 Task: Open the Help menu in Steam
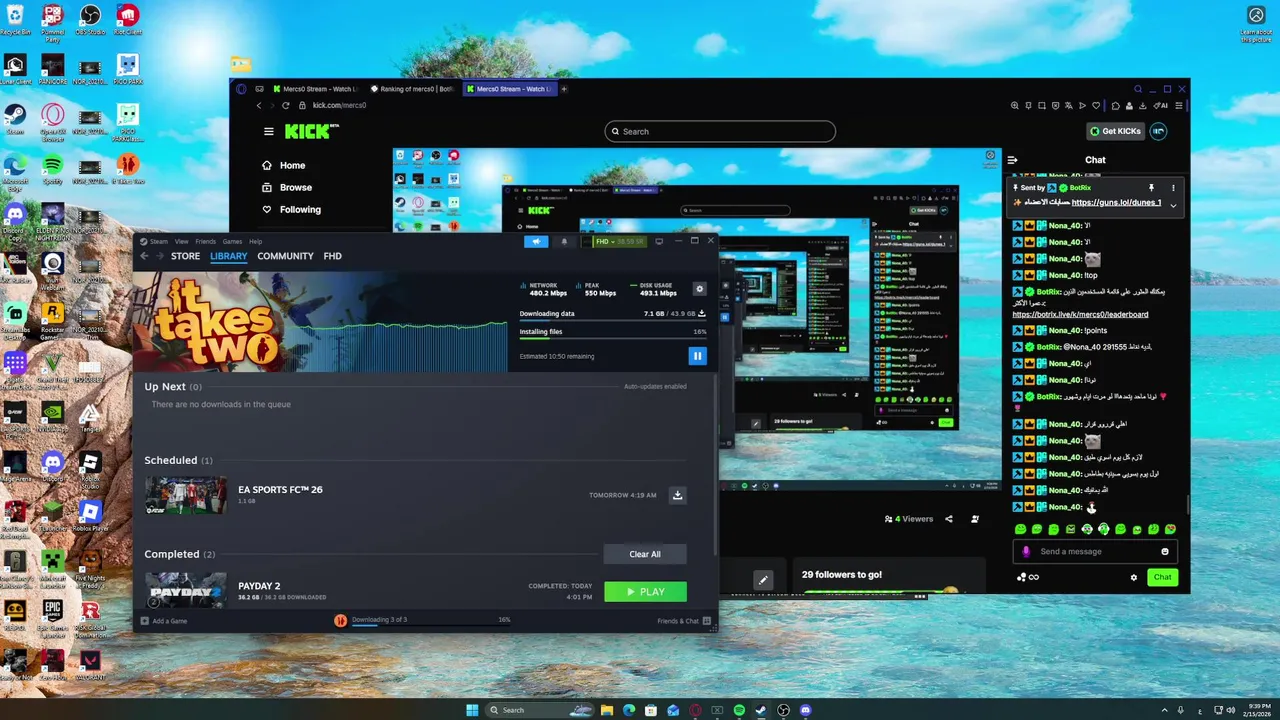pos(255,241)
